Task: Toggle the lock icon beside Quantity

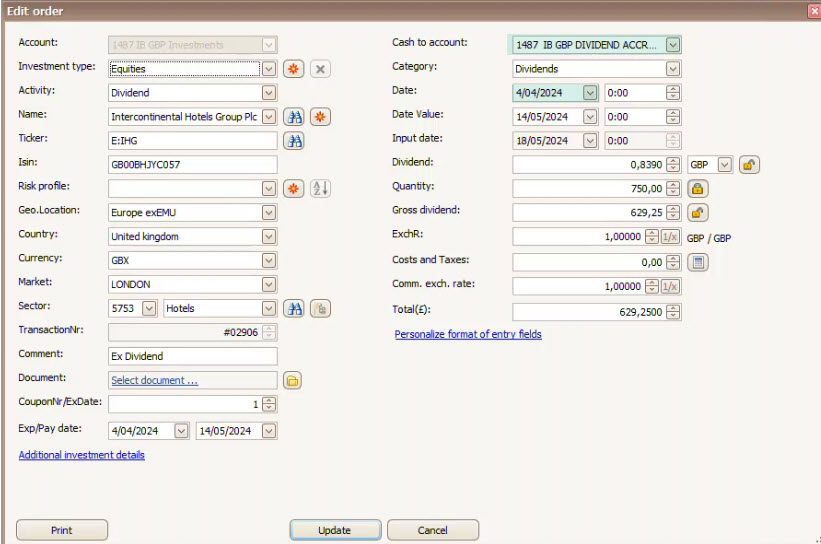Action: [698, 188]
